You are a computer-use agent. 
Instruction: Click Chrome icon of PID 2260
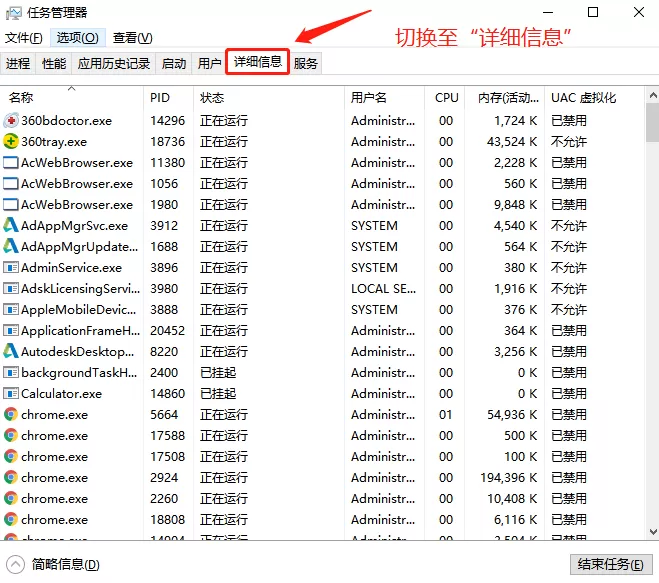pos(11,499)
